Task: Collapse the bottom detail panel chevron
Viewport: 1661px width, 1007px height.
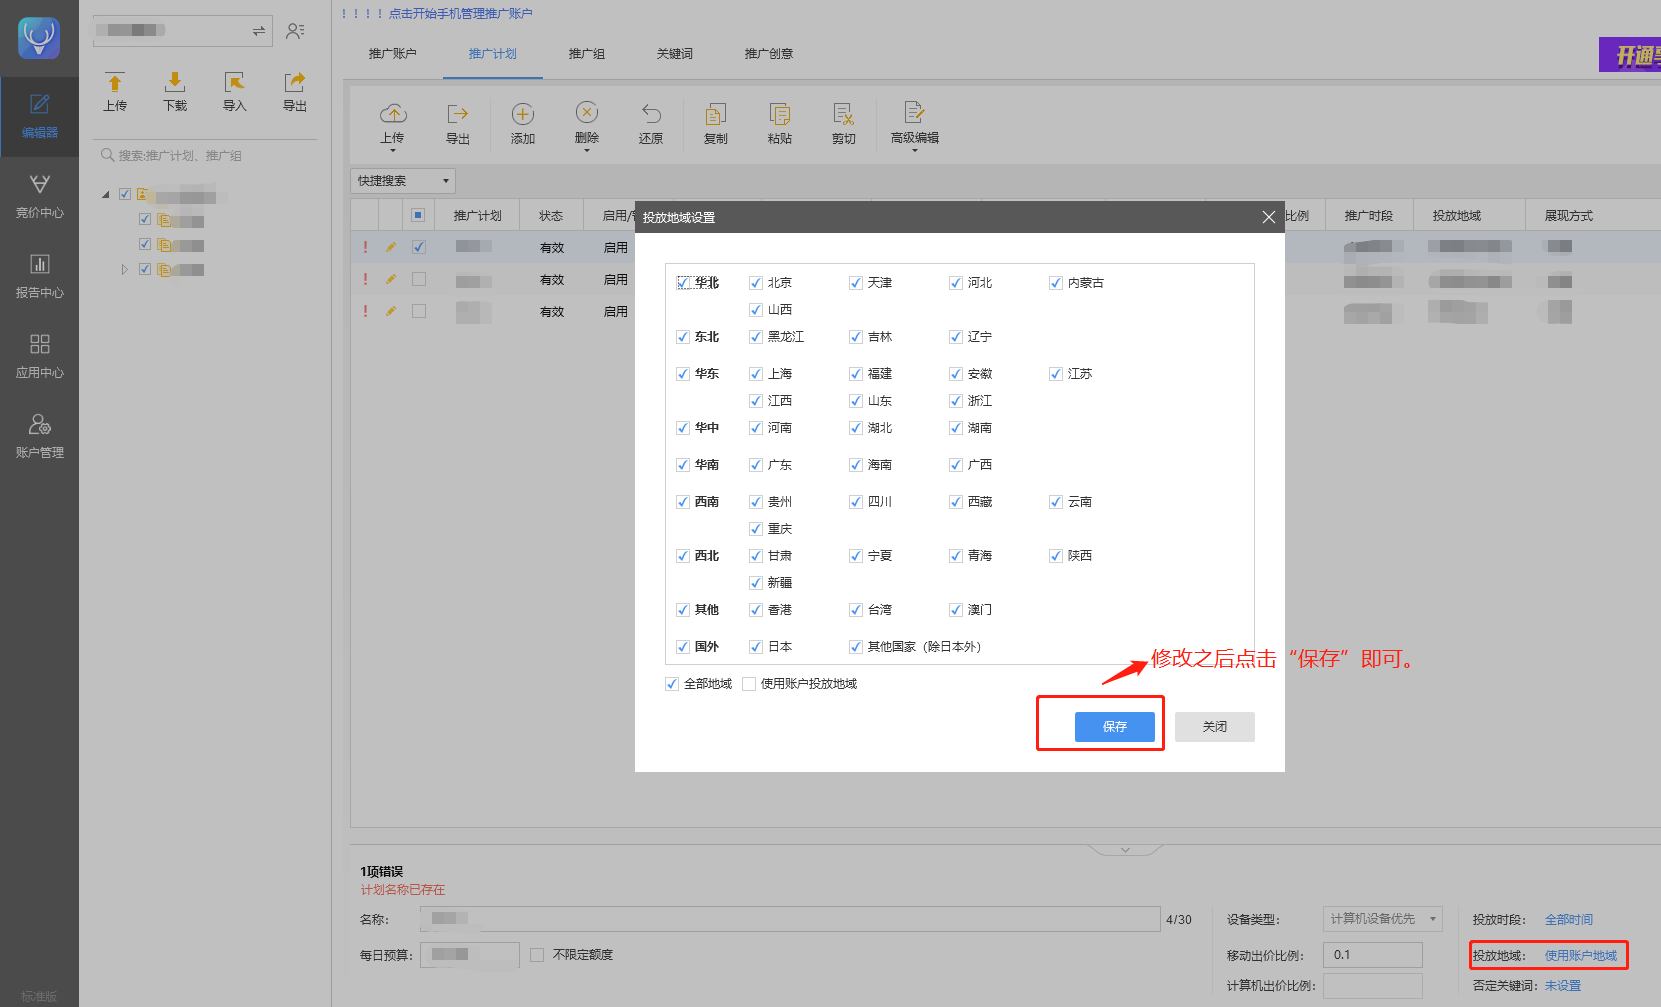Action: (x=1125, y=850)
